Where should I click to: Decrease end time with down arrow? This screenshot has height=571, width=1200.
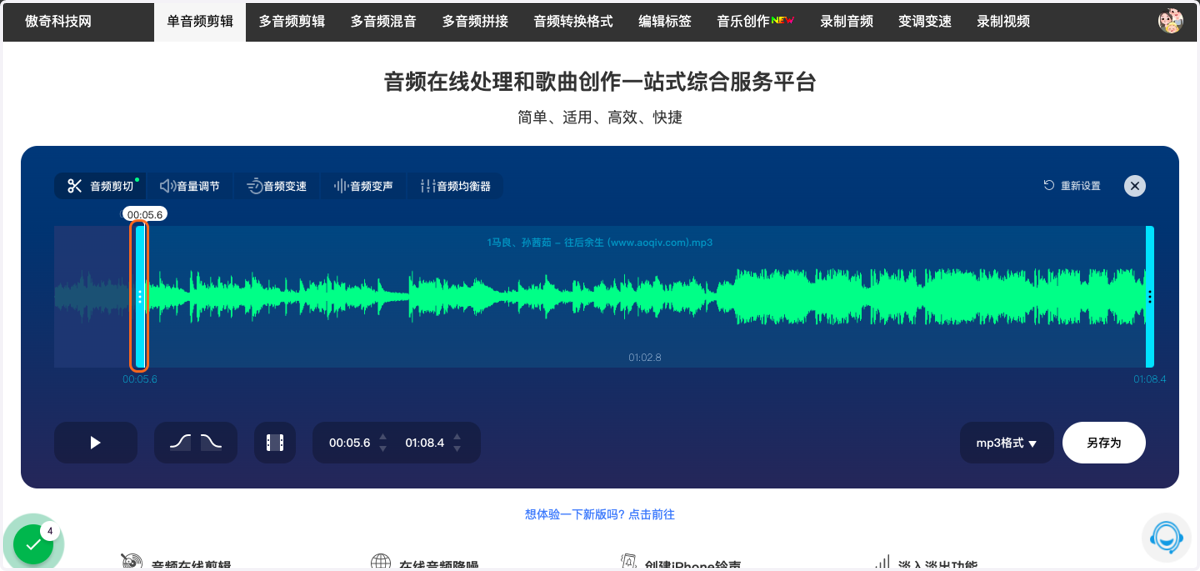(x=457, y=449)
